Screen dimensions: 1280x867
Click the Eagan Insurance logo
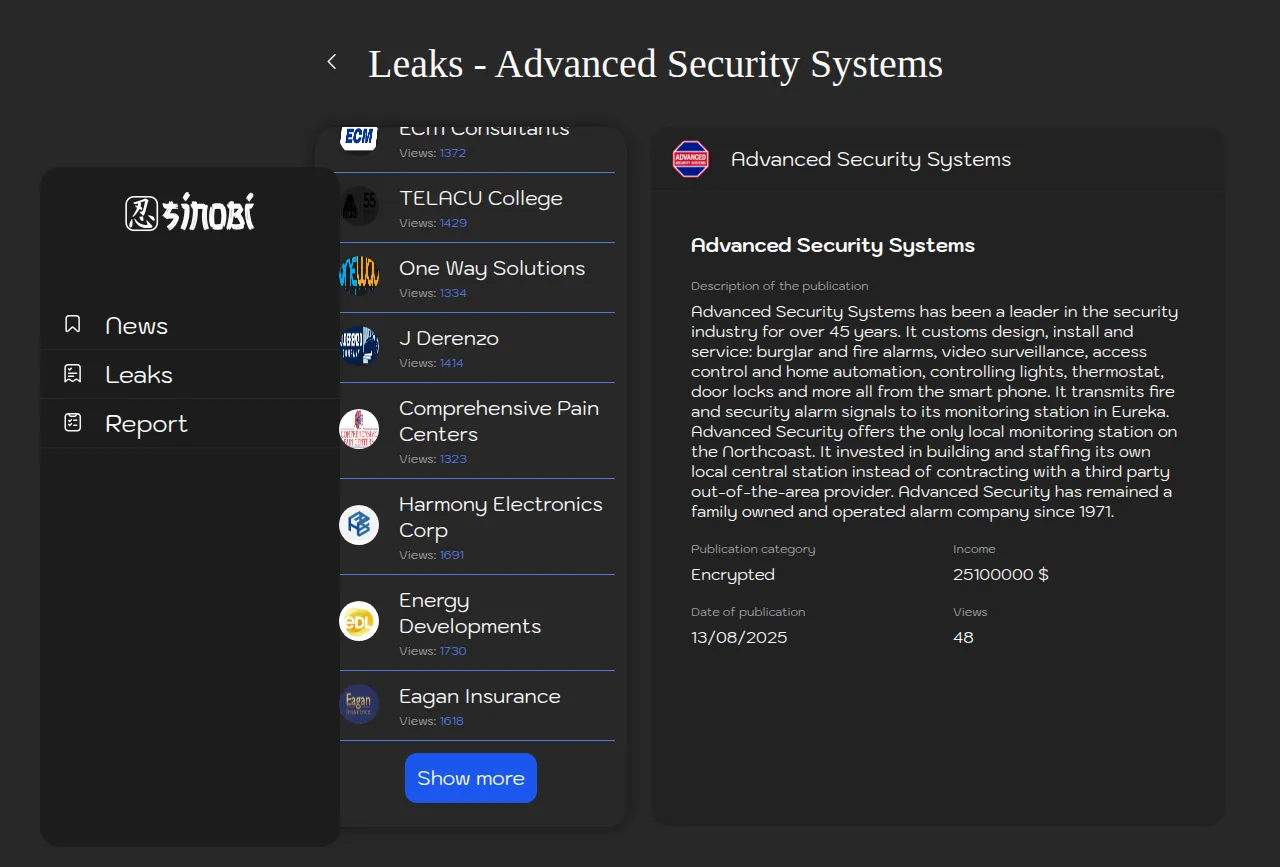coord(359,704)
